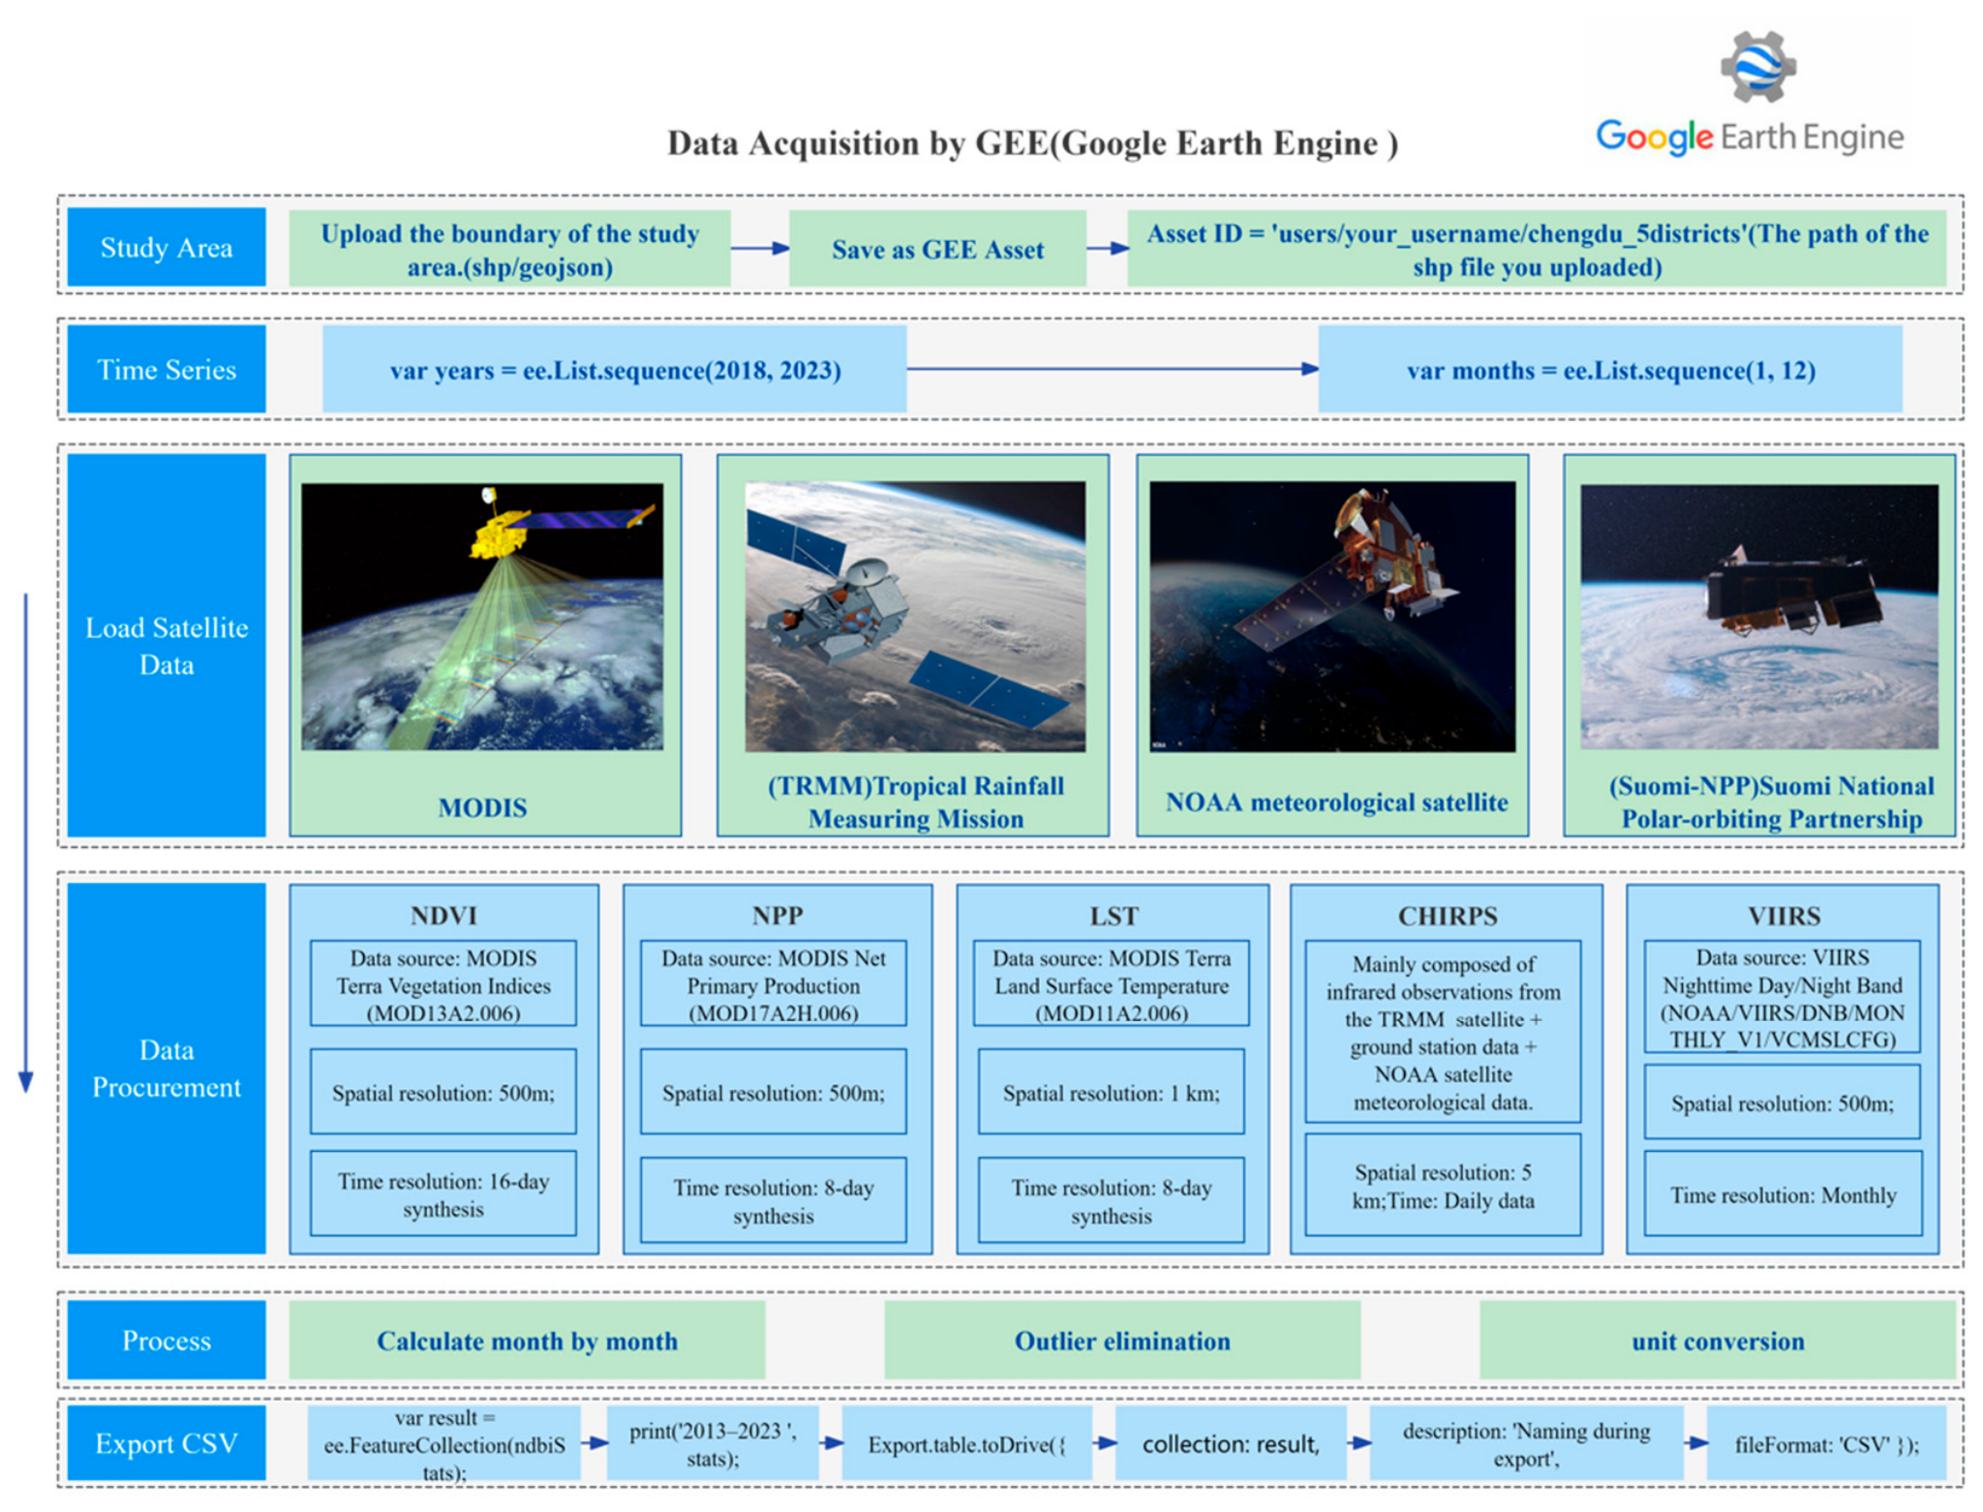
Task: Select the 'unit conversion' box
Action: tap(1717, 1340)
